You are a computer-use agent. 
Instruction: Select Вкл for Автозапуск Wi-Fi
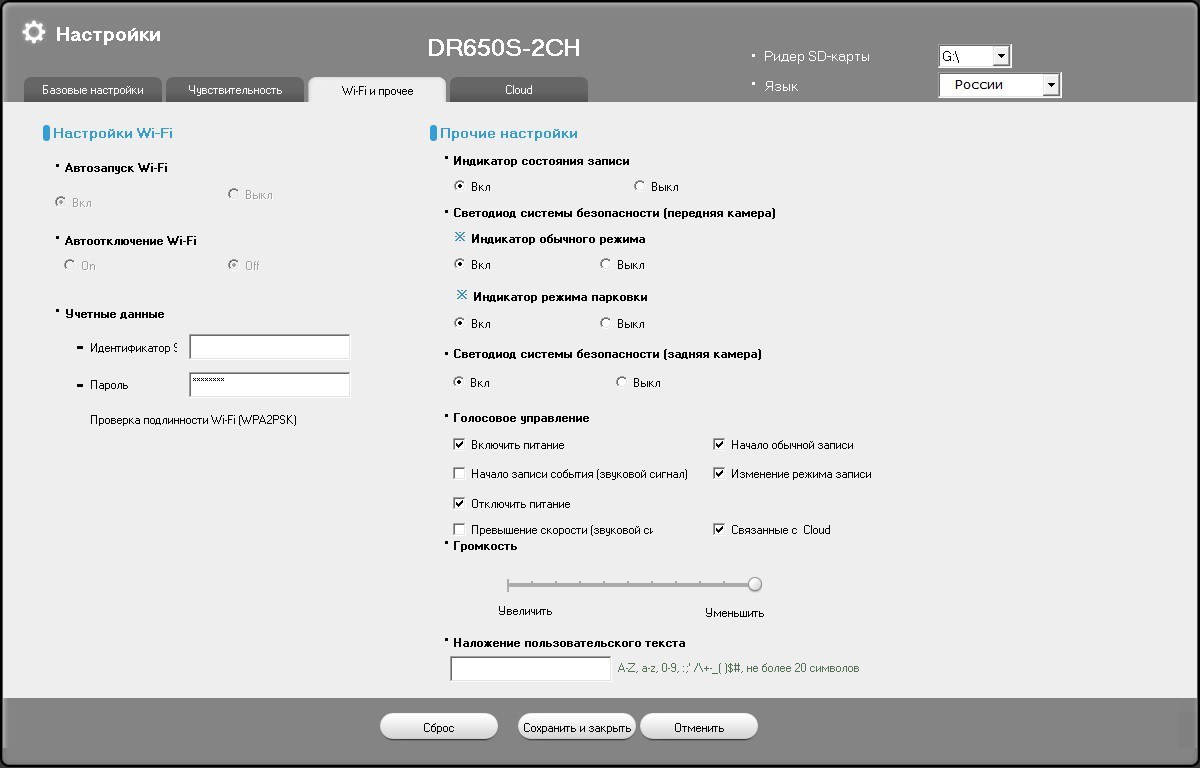[60, 202]
